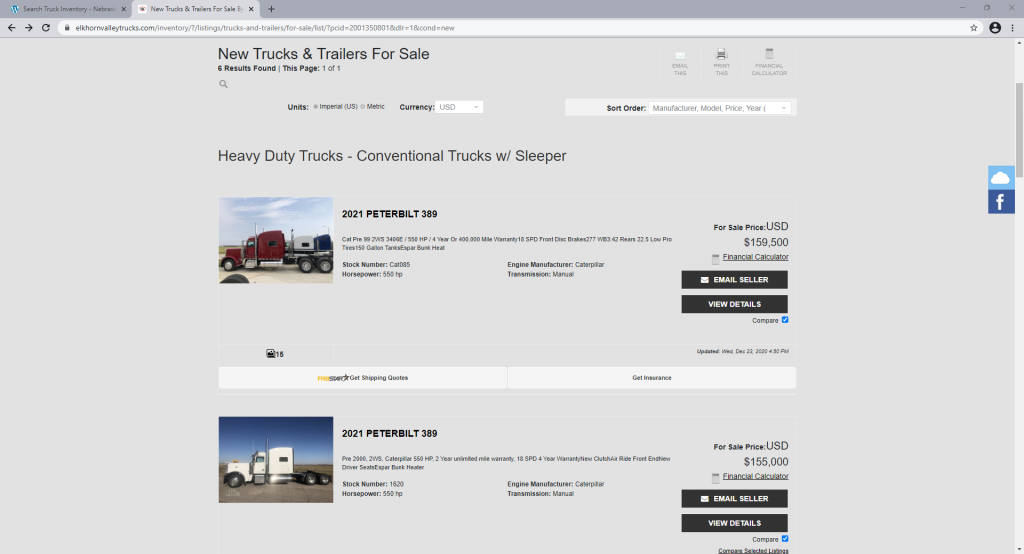Close the New Trucks & Trailers tab
The width and height of the screenshot is (1024, 554).
coord(251,9)
